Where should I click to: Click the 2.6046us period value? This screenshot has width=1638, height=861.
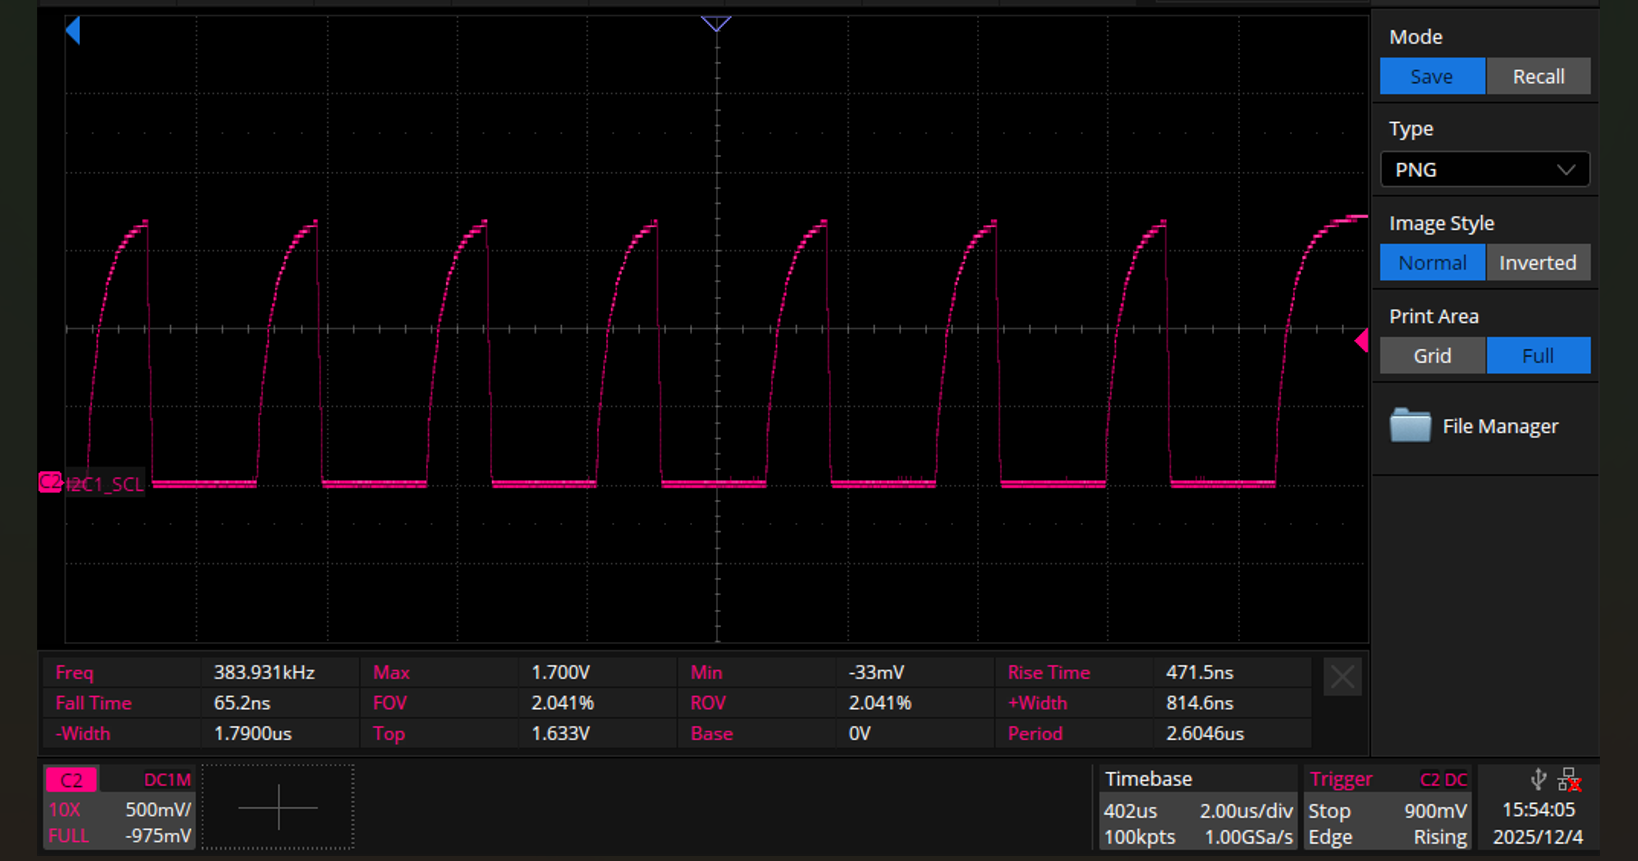pyautogui.click(x=1205, y=734)
